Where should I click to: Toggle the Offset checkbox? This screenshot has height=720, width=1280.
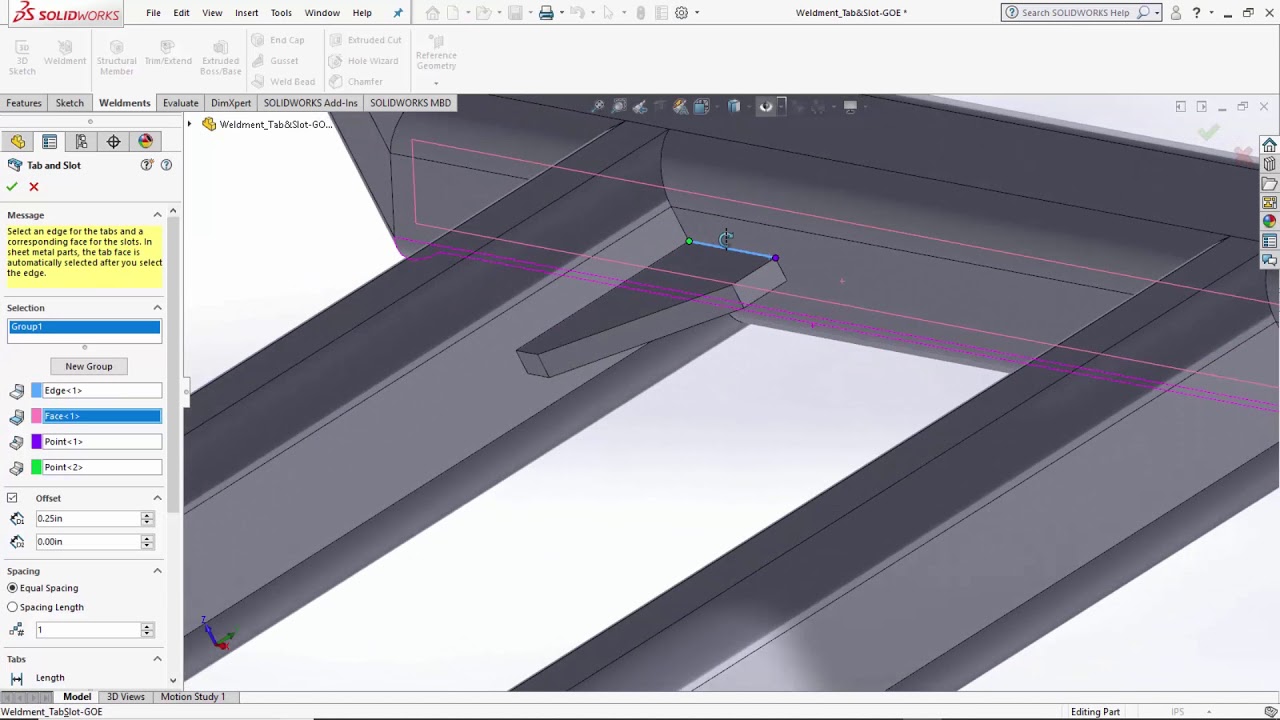(x=12, y=498)
